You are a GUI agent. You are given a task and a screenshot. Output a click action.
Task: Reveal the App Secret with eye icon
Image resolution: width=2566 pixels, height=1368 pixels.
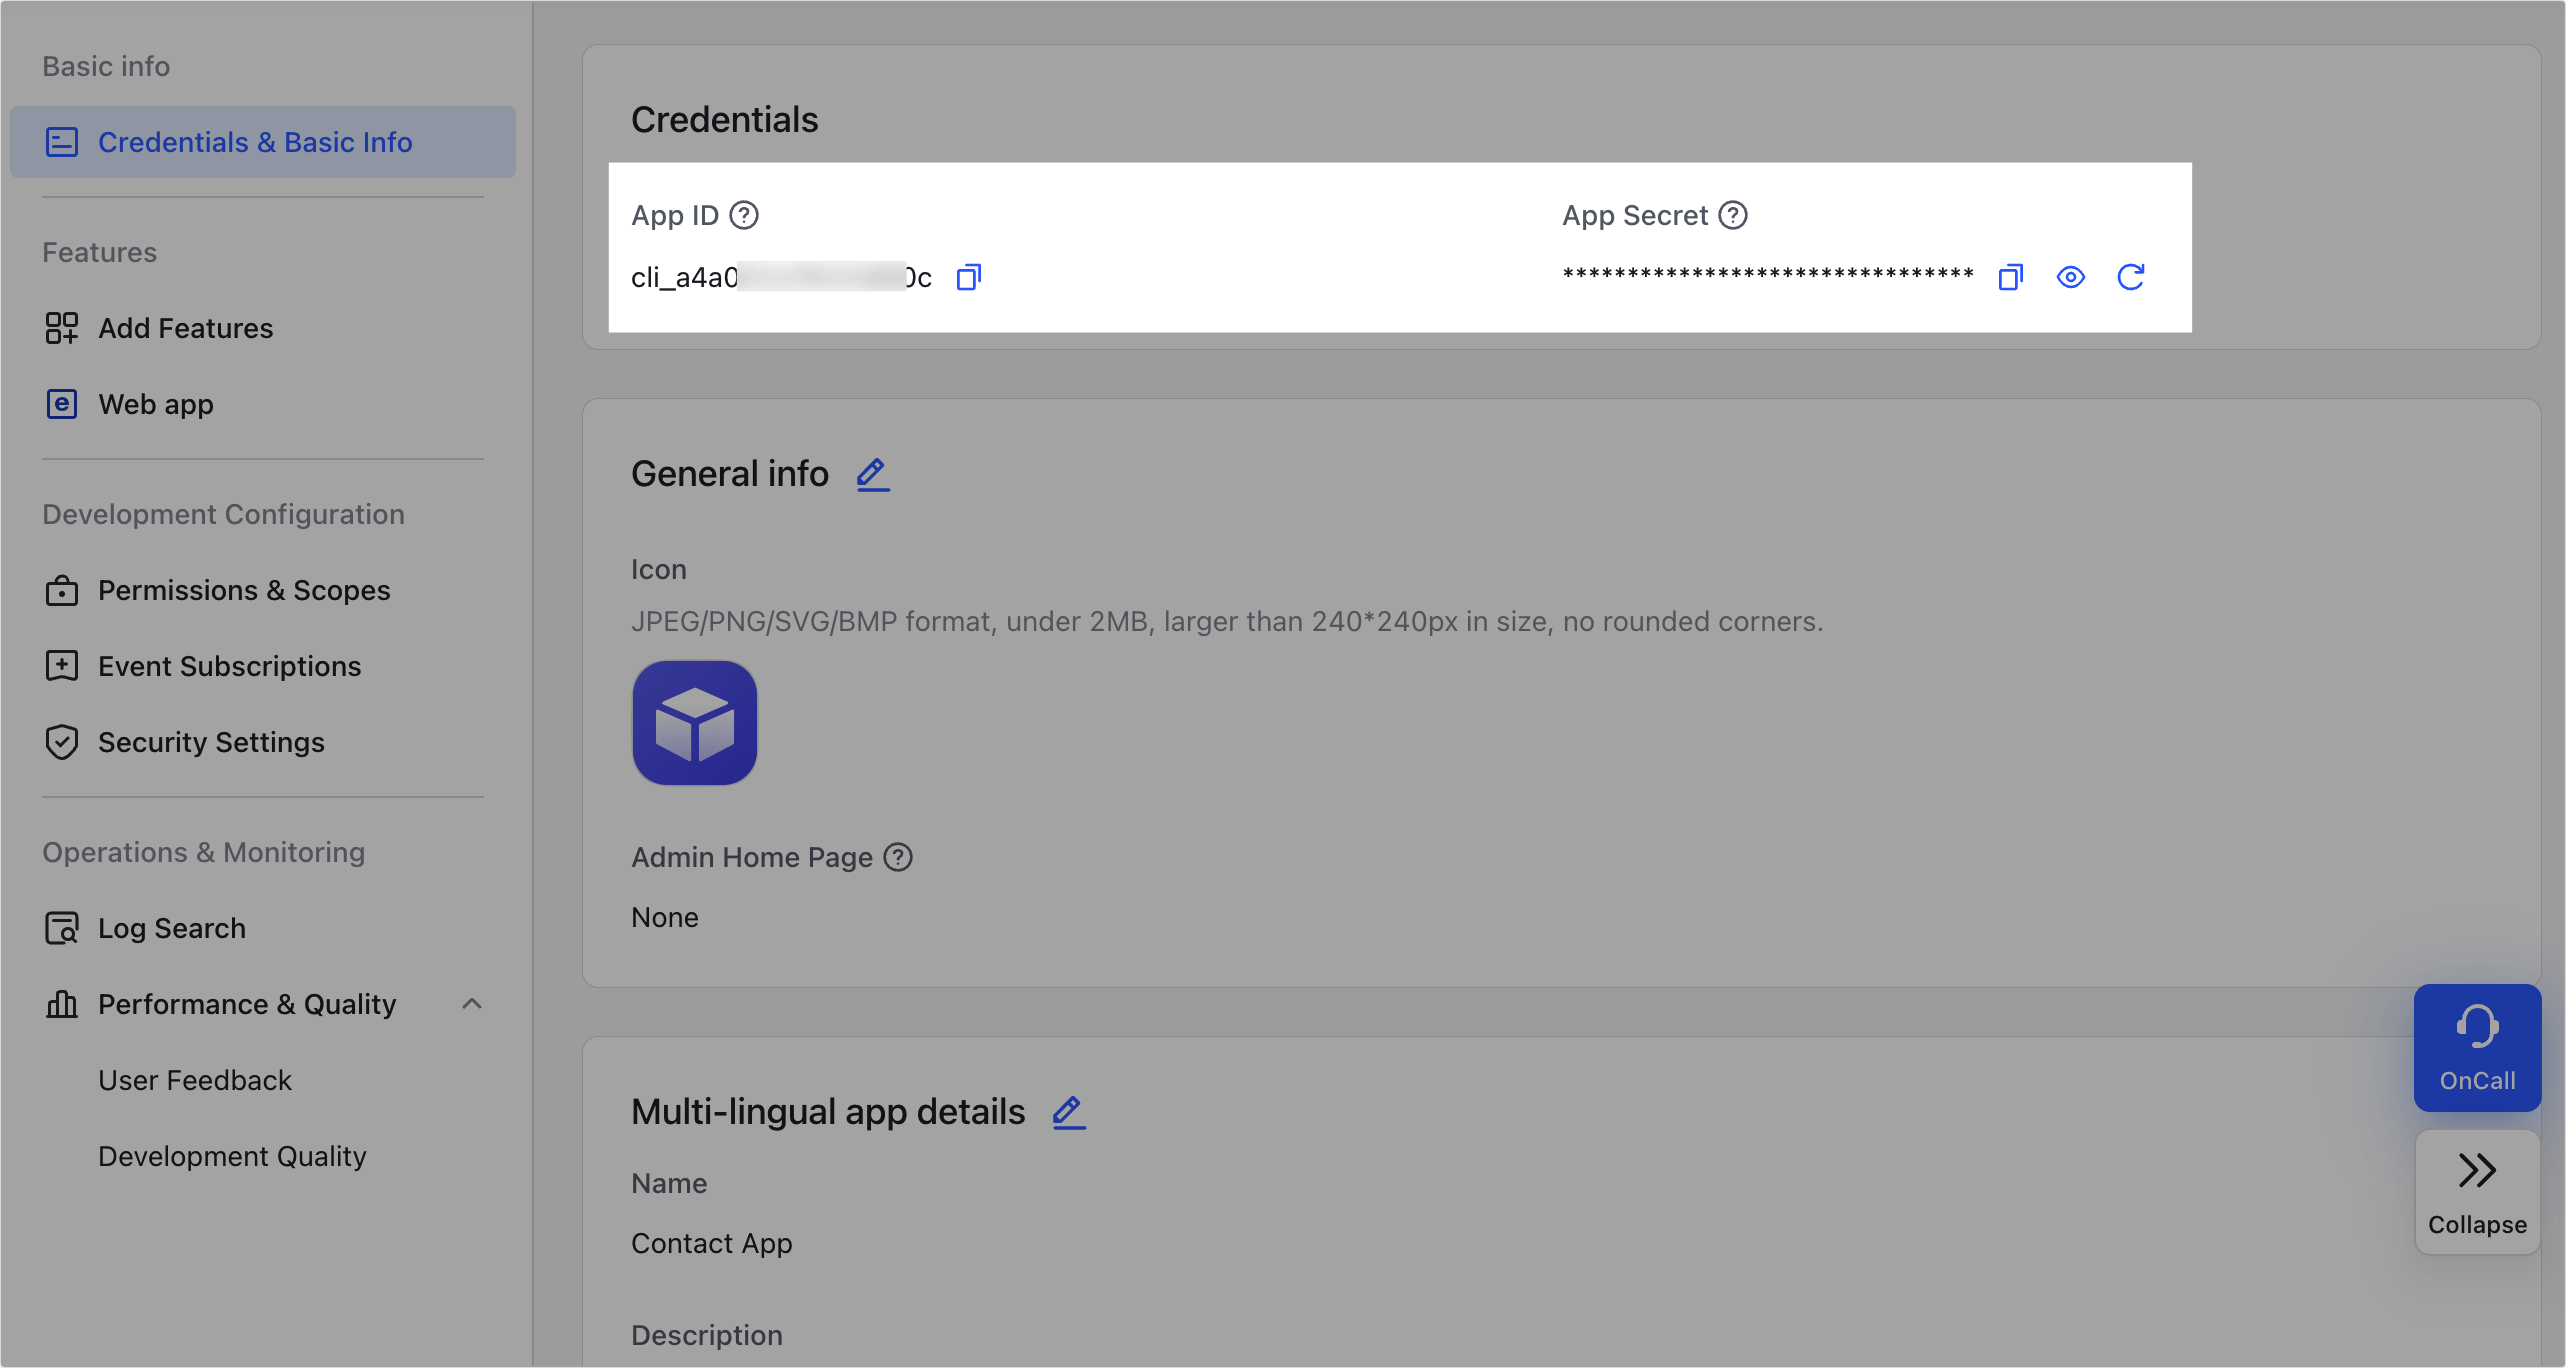[x=2070, y=277]
